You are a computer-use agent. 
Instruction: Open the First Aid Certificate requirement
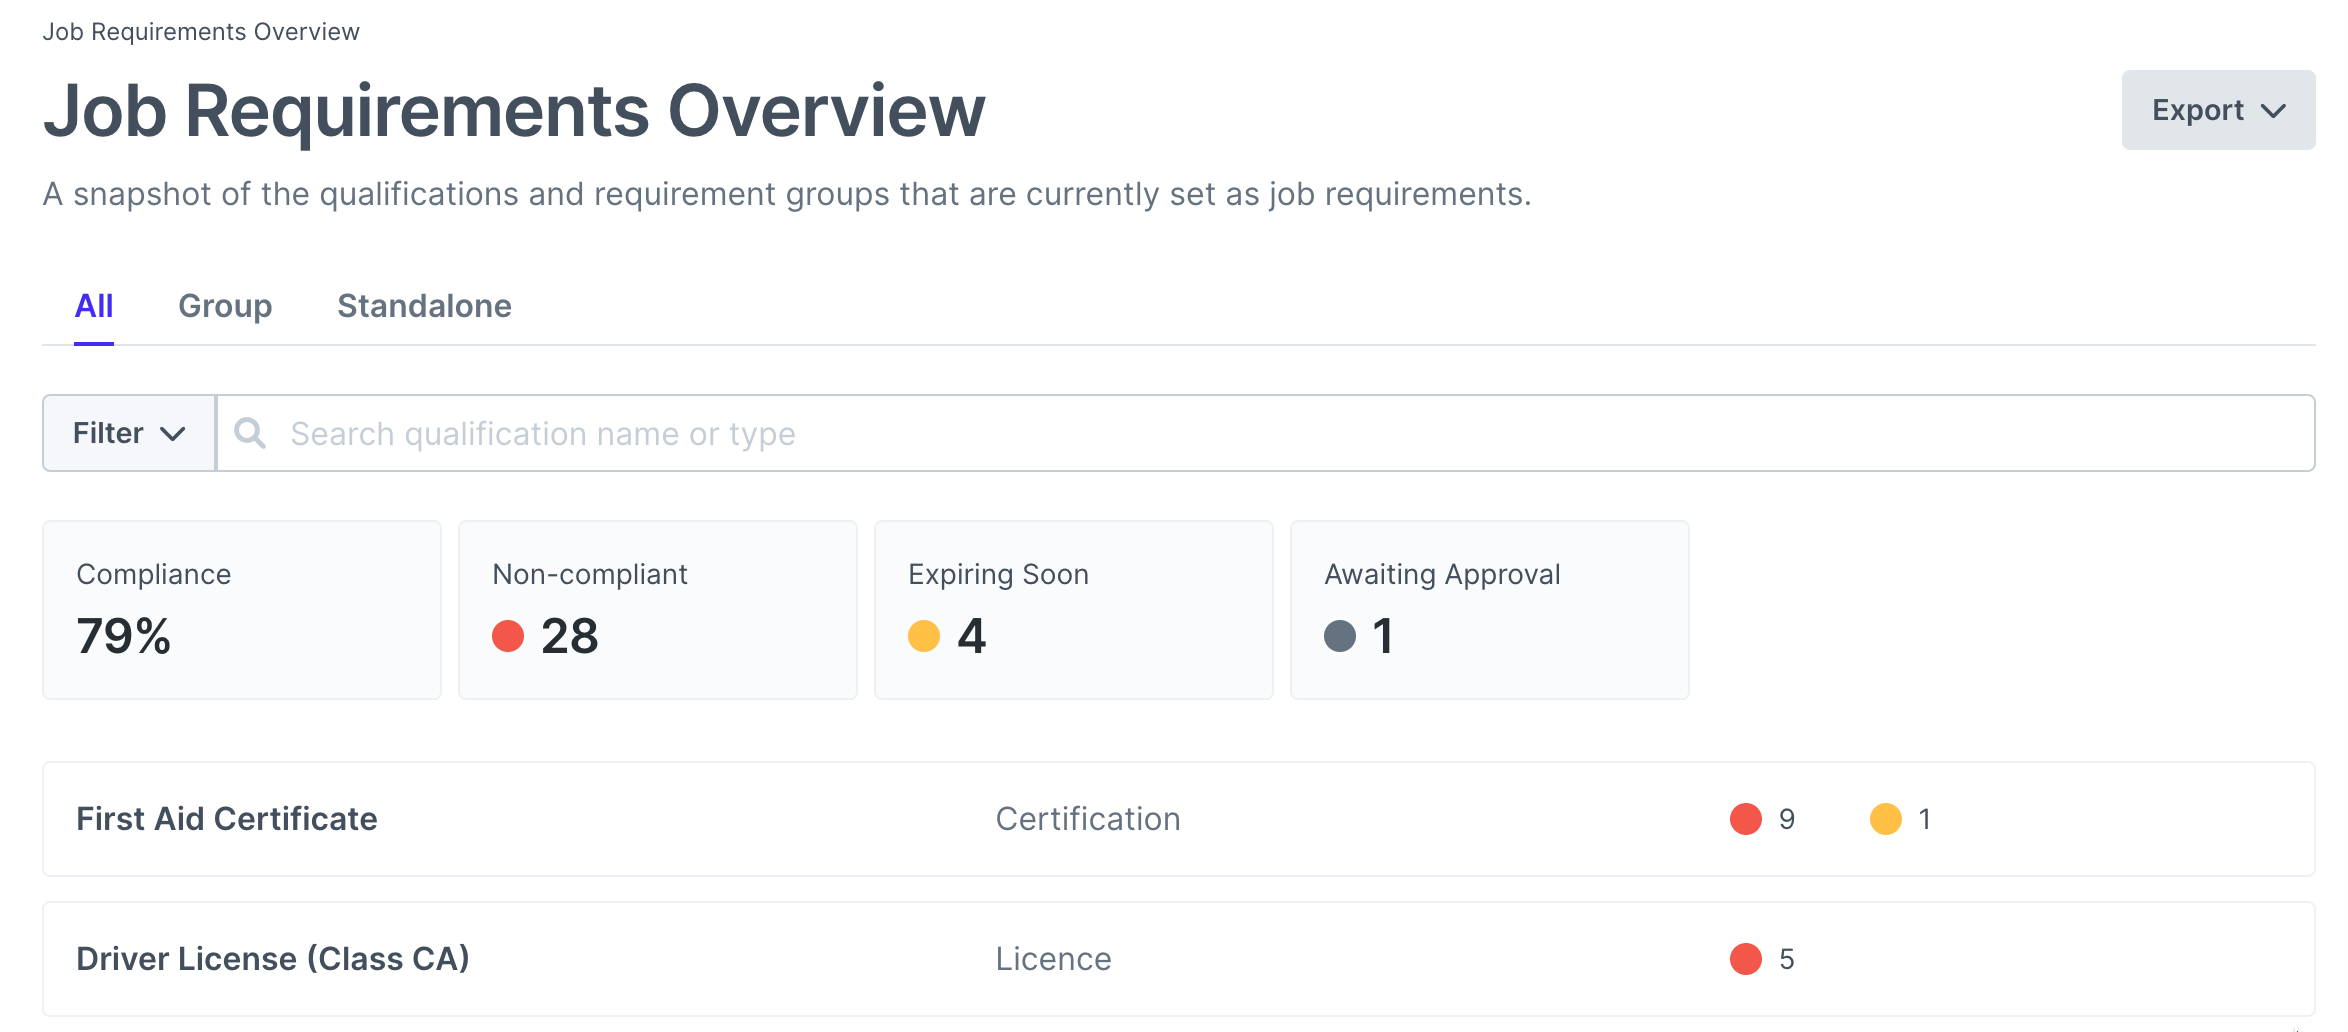227,819
